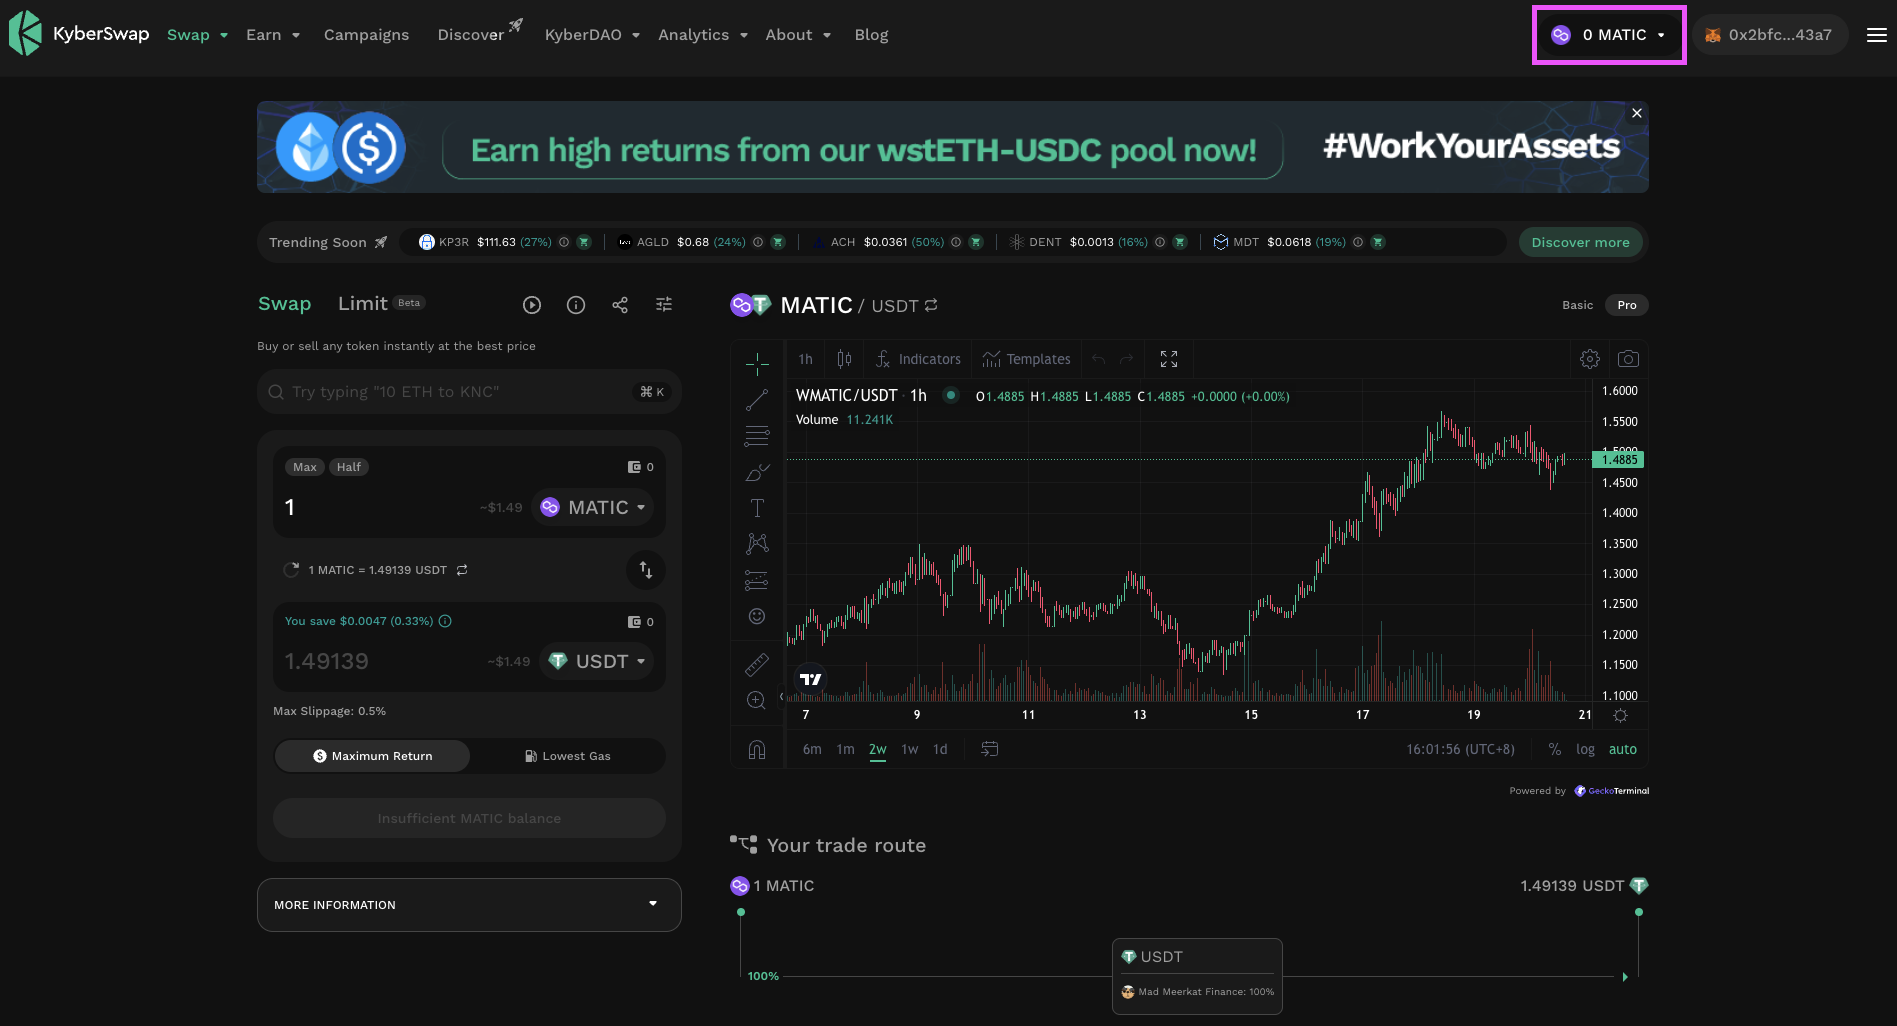Play the swap tutorial video icon
This screenshot has width=1897, height=1026.
(x=532, y=305)
